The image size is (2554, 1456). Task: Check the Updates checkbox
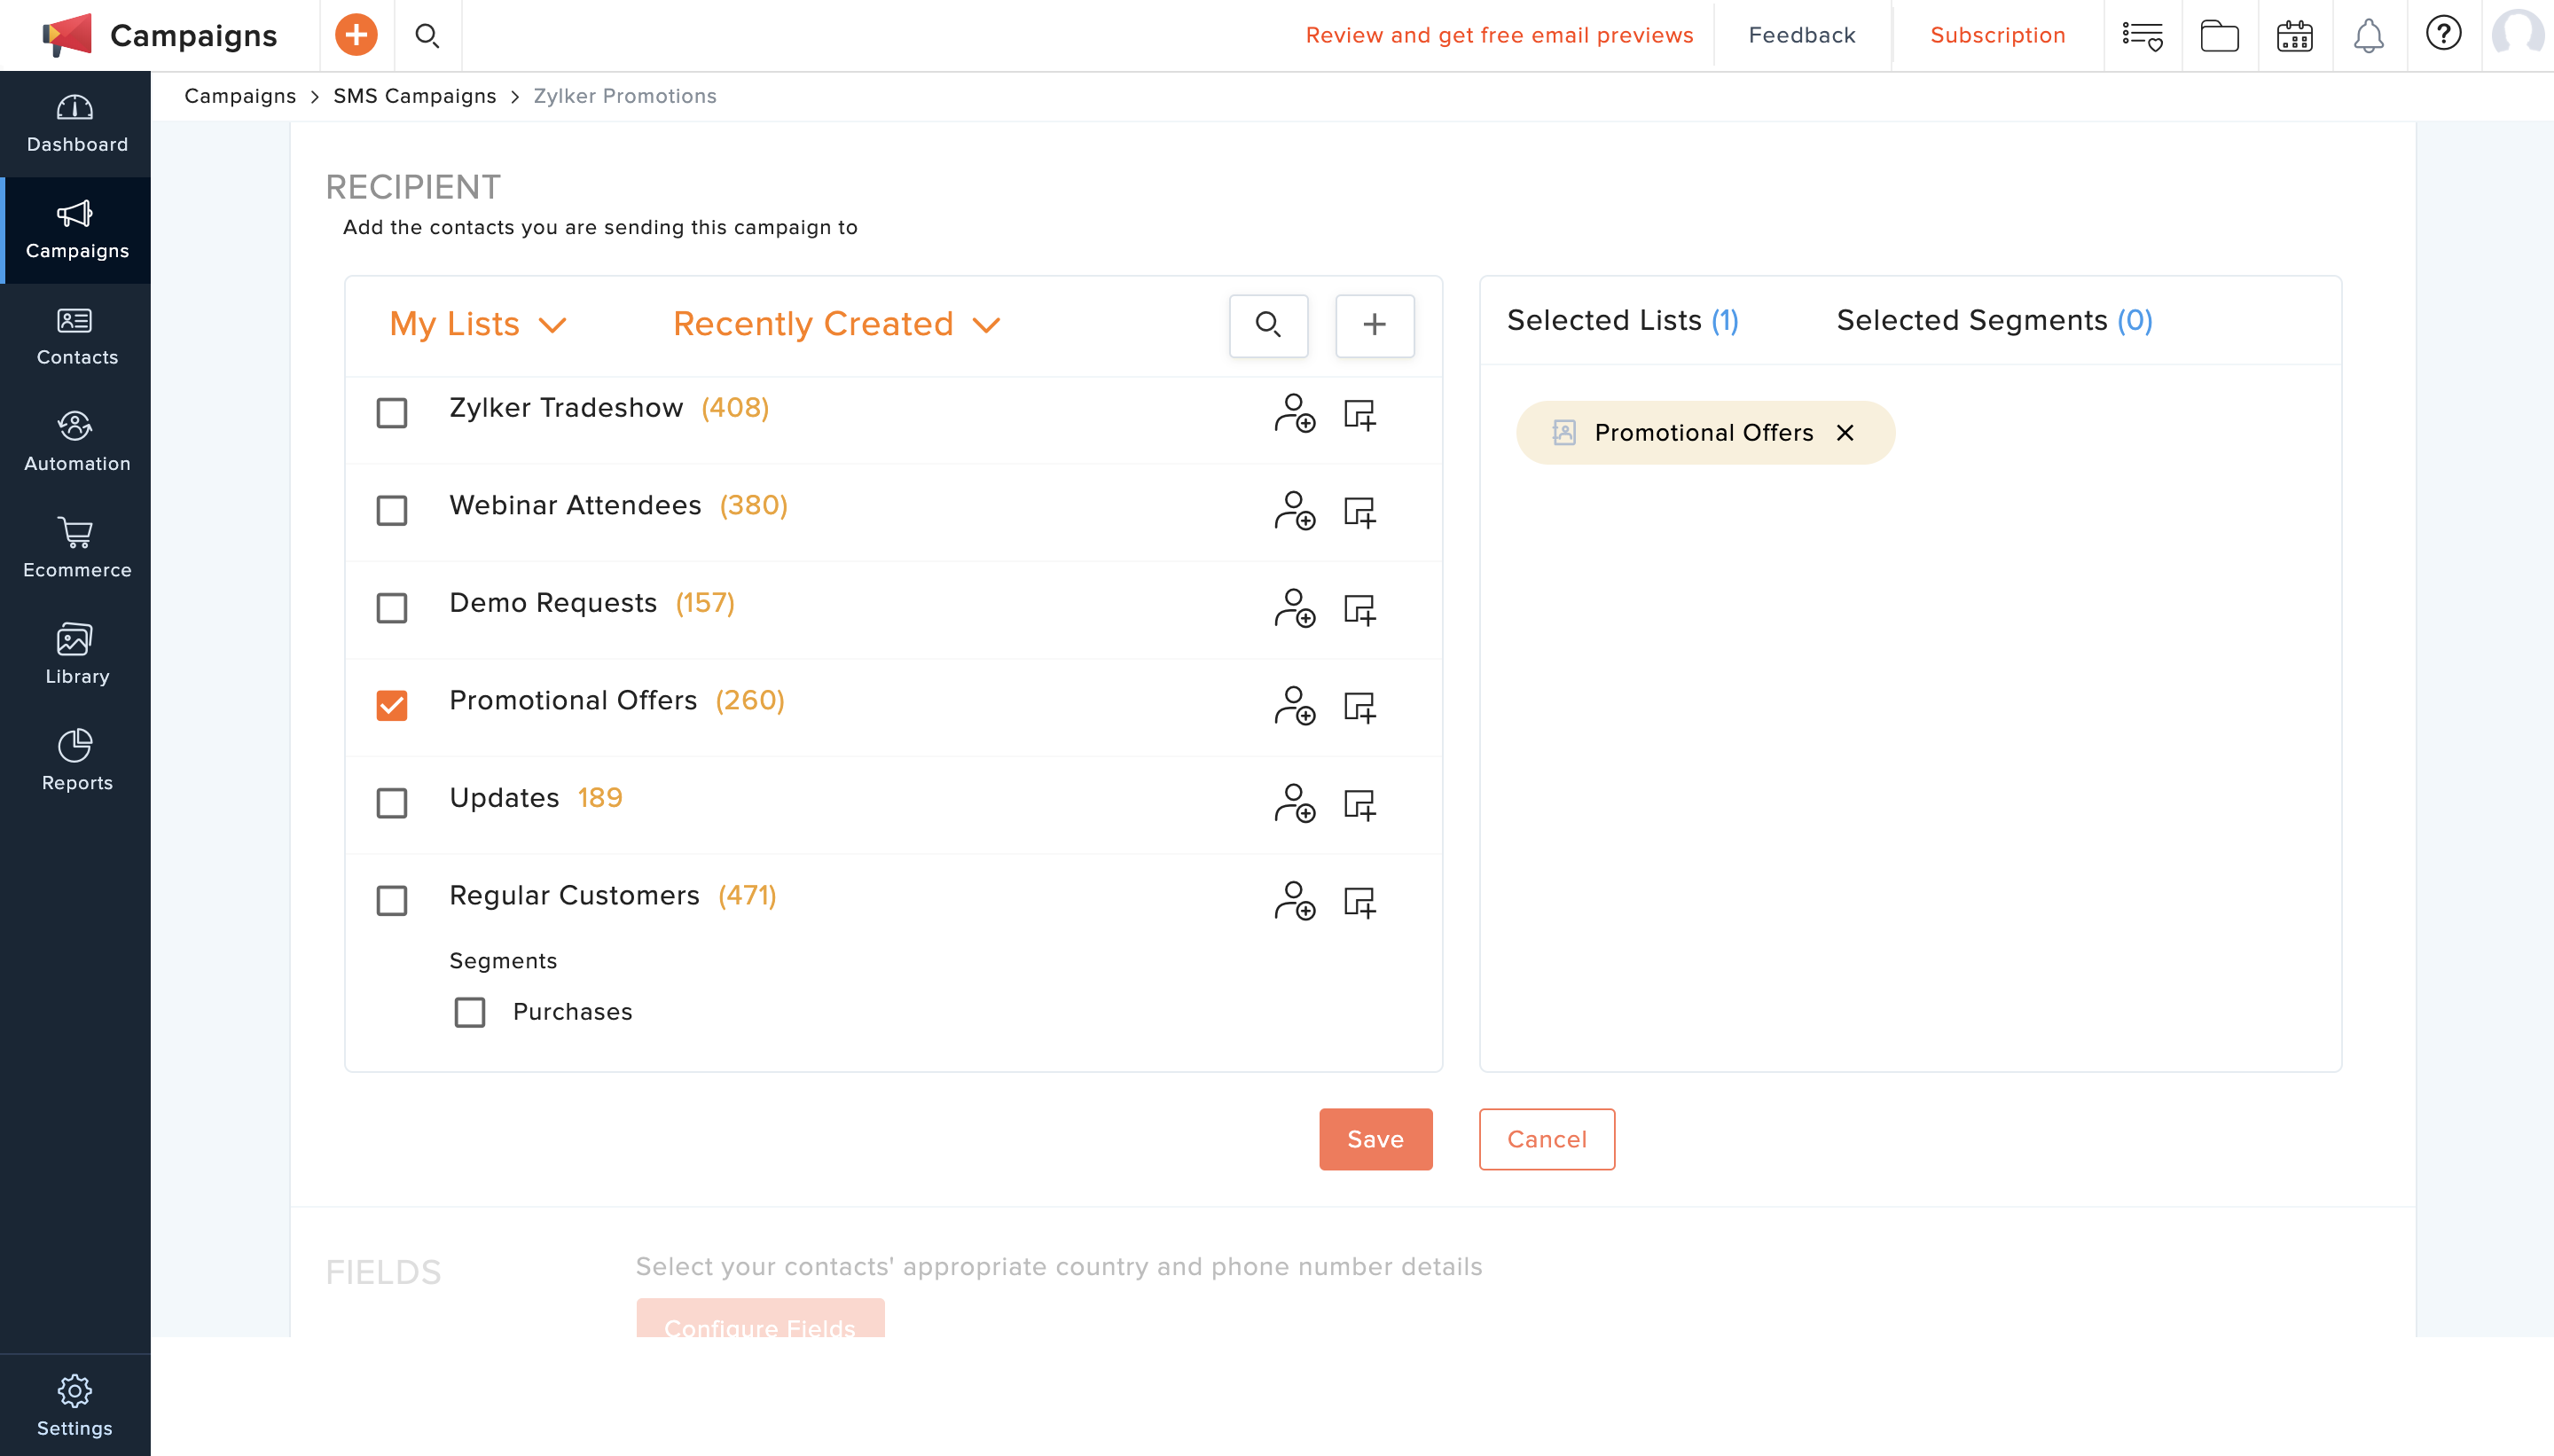(x=392, y=803)
